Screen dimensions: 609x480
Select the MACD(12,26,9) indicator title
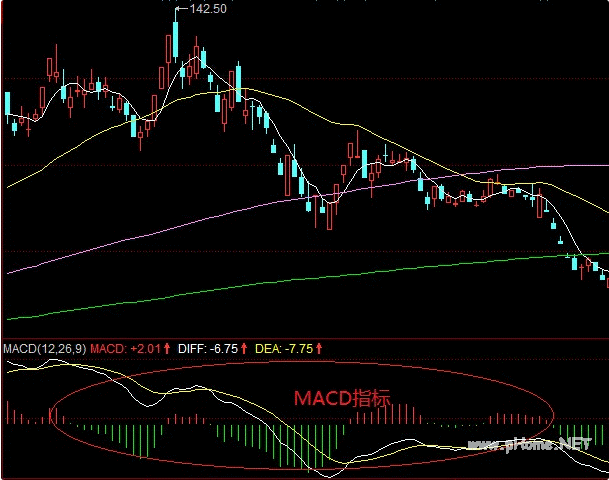pos(44,348)
